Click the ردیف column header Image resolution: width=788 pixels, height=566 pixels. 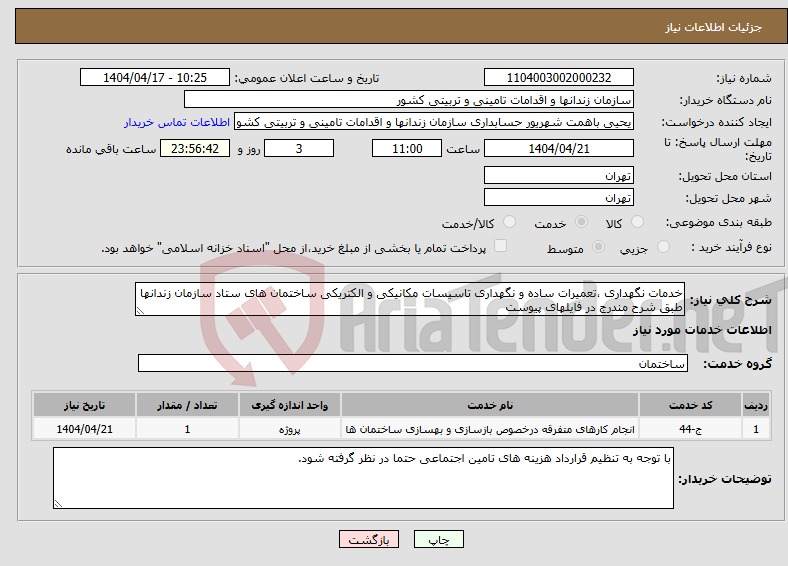pos(756,405)
